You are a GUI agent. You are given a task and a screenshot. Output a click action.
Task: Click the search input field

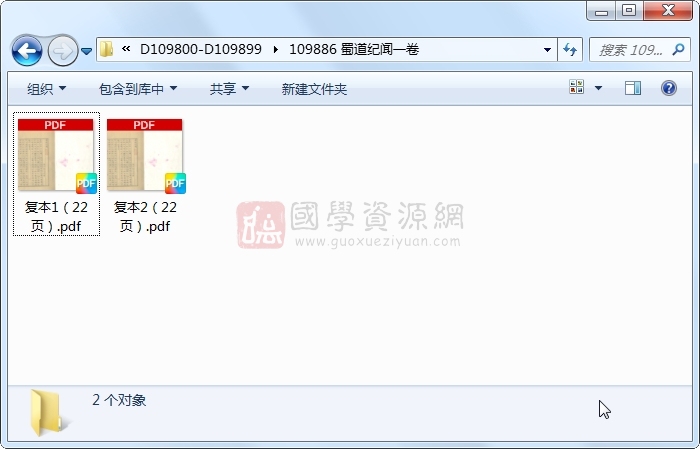(630, 50)
